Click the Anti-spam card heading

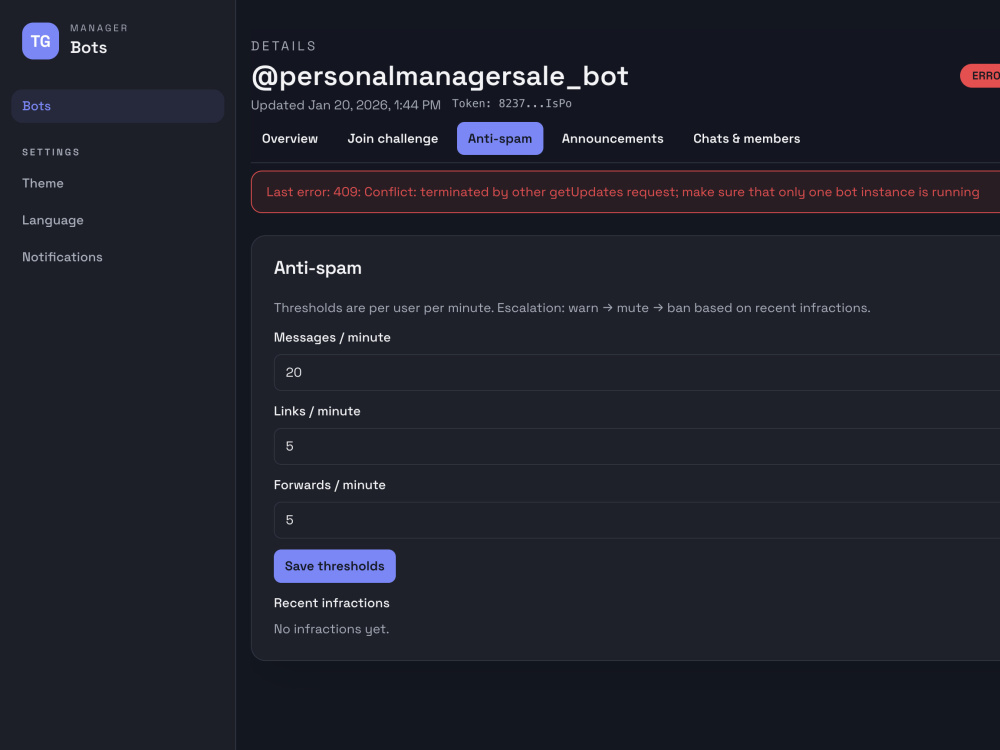[318, 268]
